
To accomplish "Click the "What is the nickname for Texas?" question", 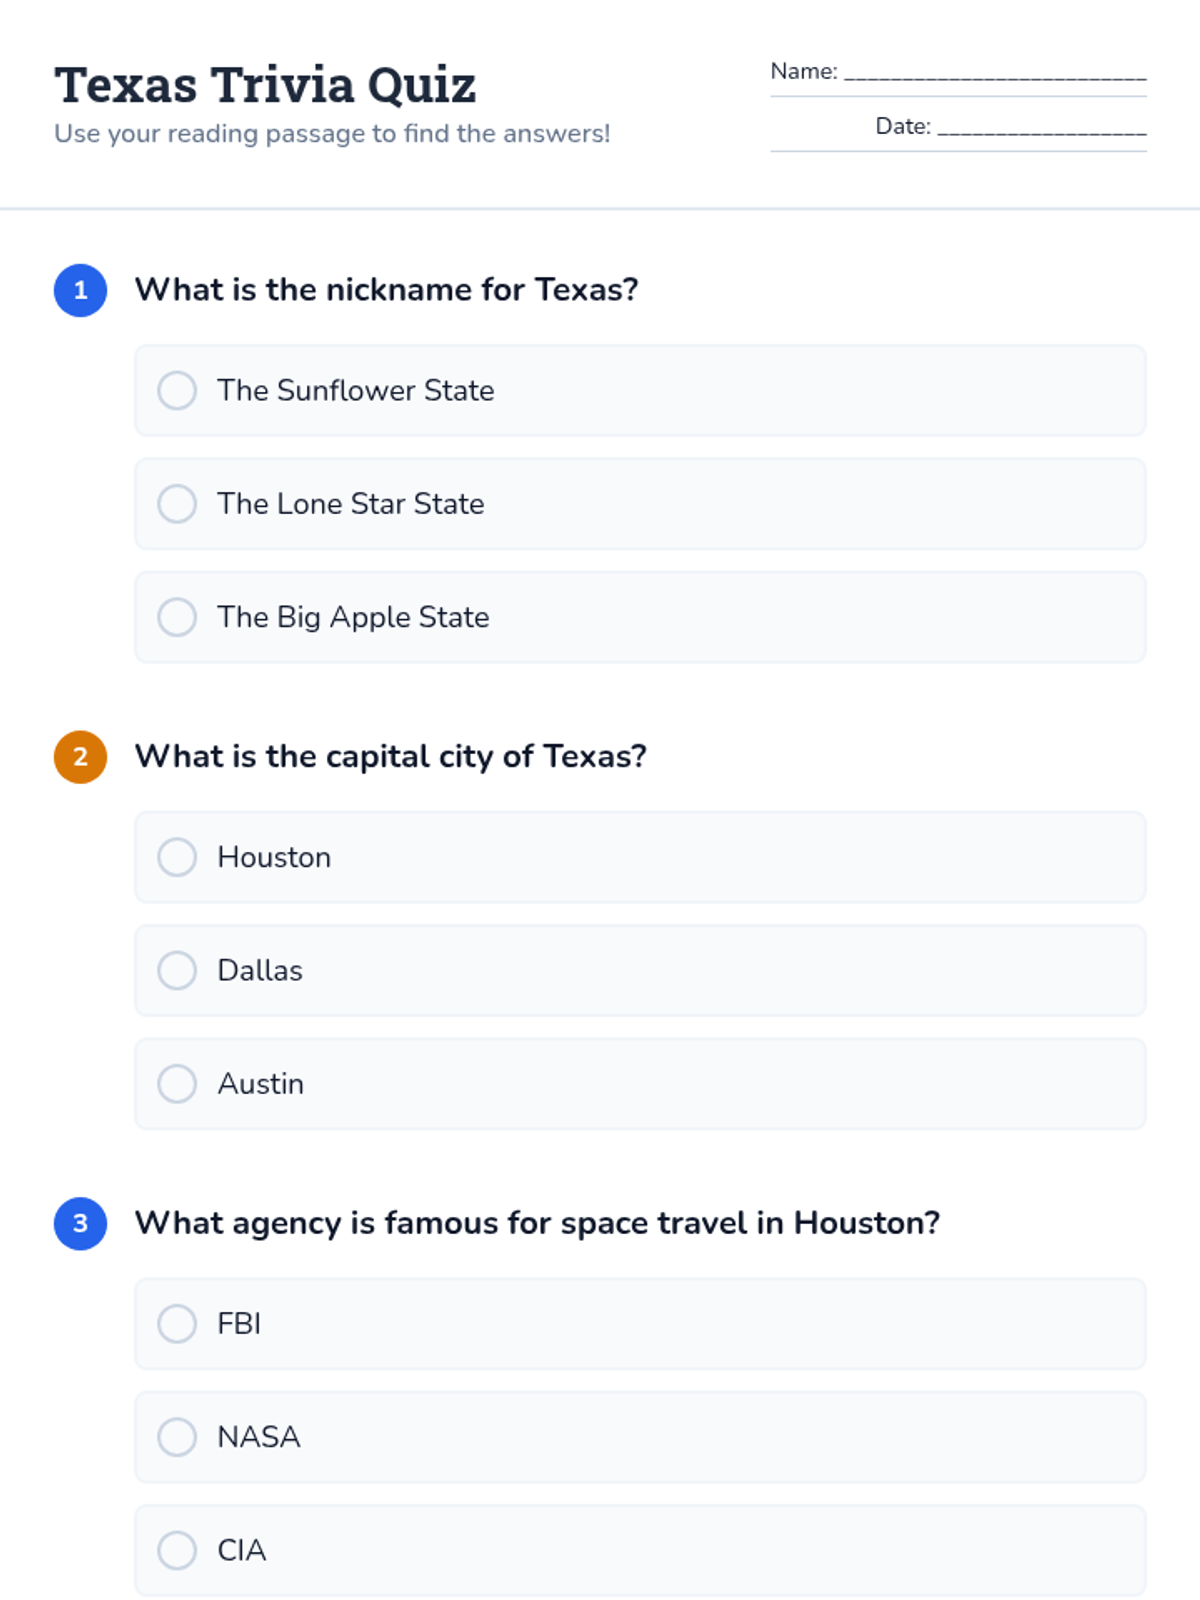I will point(386,290).
